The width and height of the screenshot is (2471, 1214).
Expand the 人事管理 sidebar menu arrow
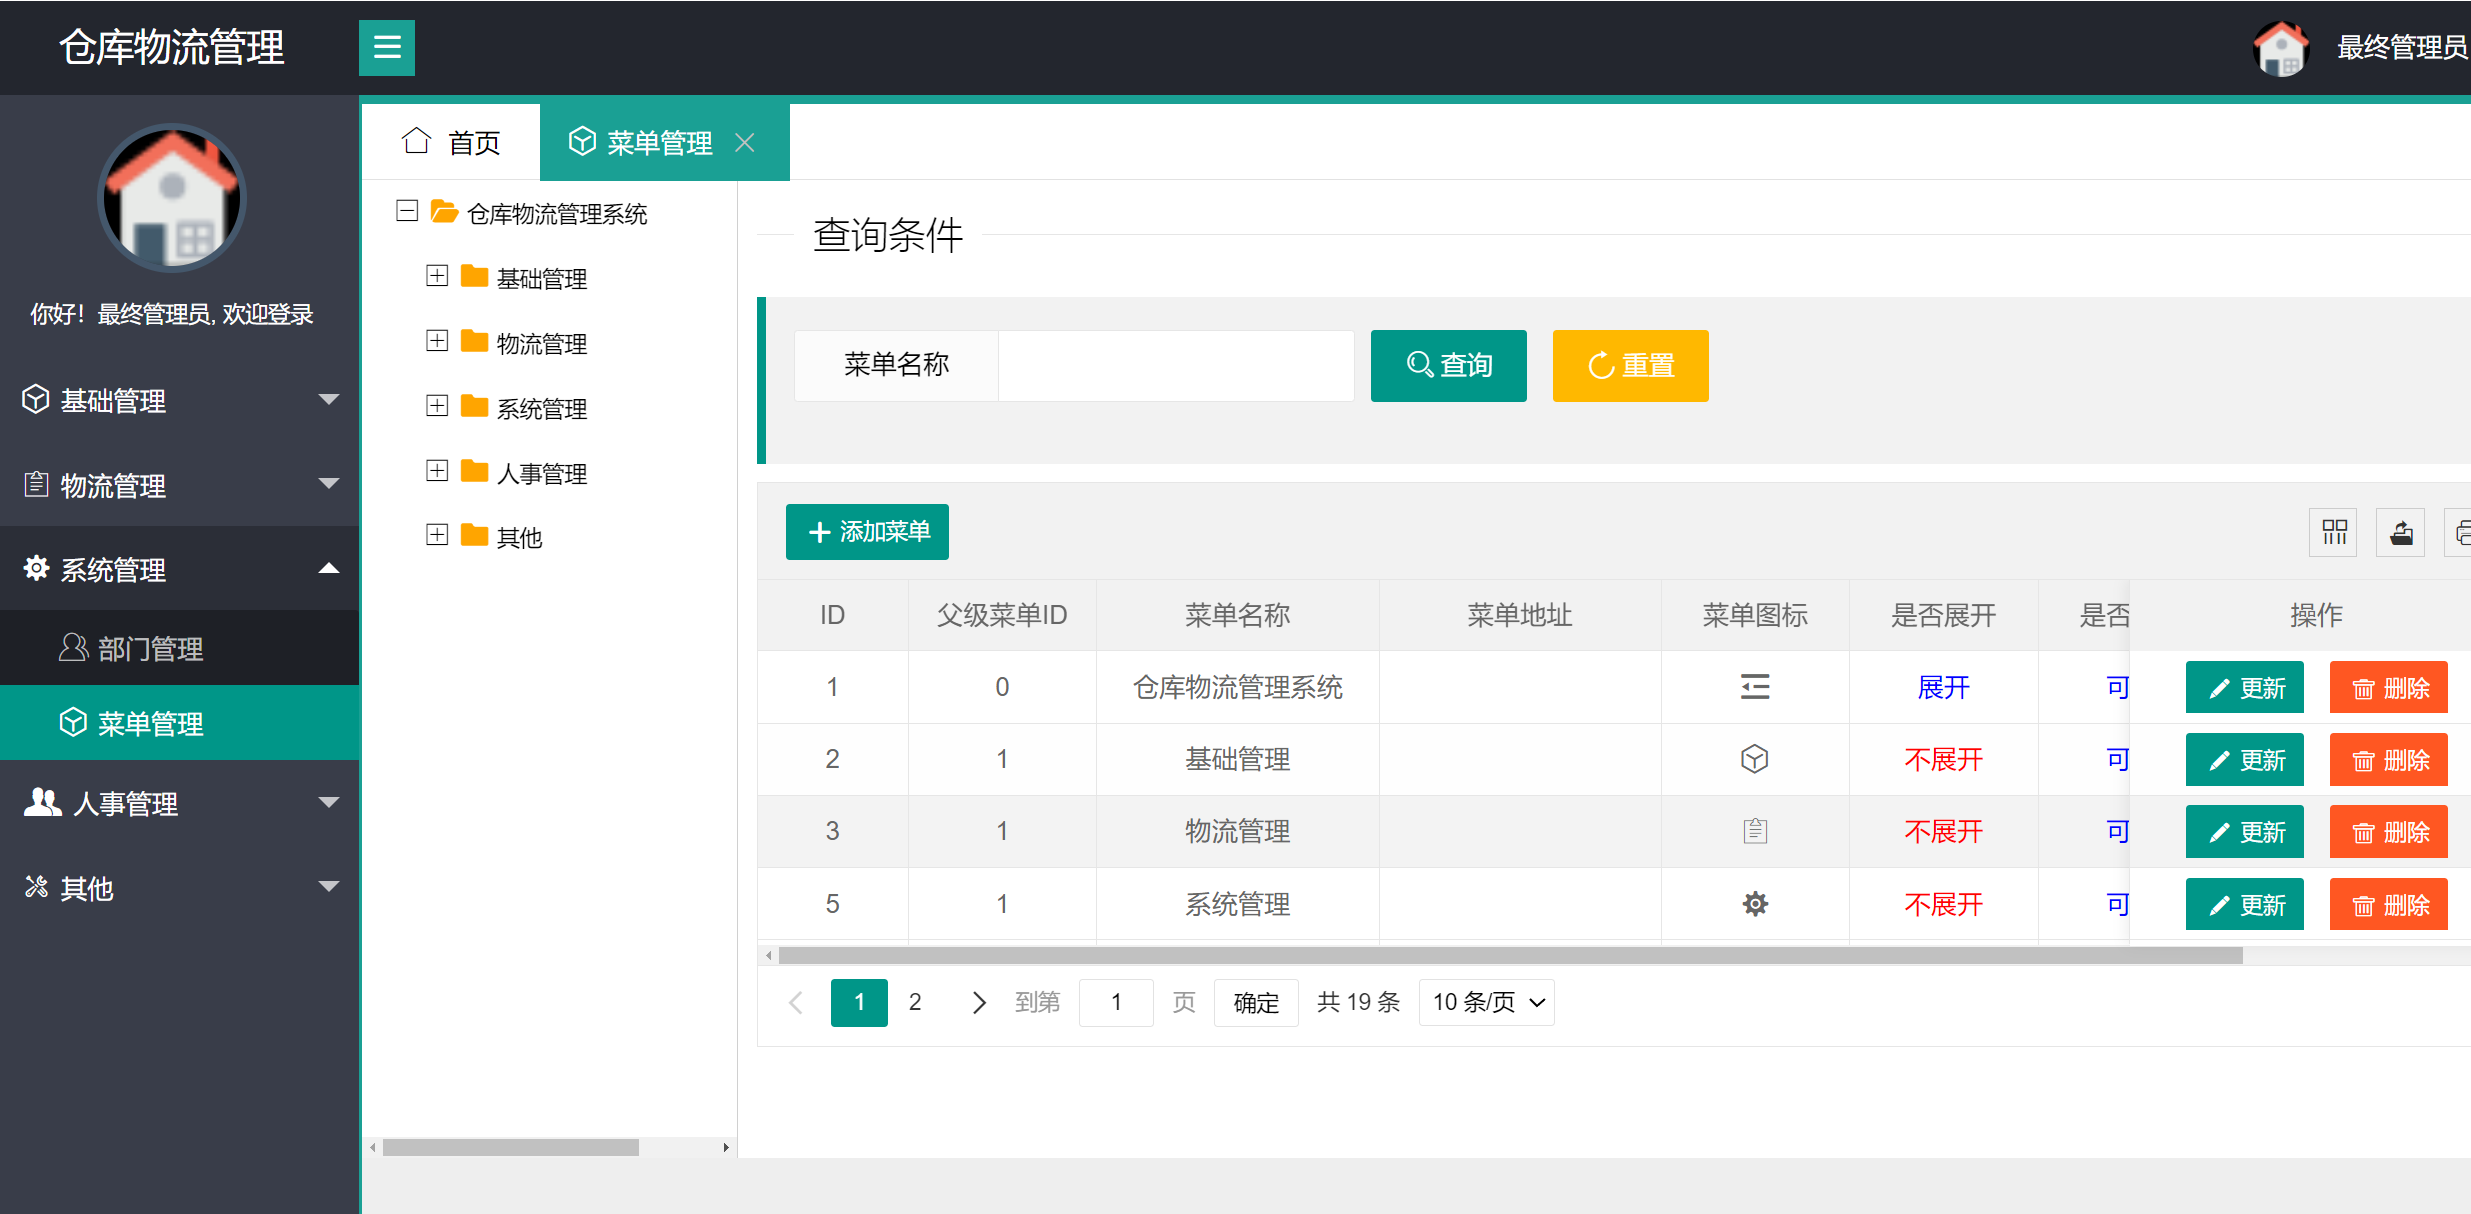(x=328, y=802)
